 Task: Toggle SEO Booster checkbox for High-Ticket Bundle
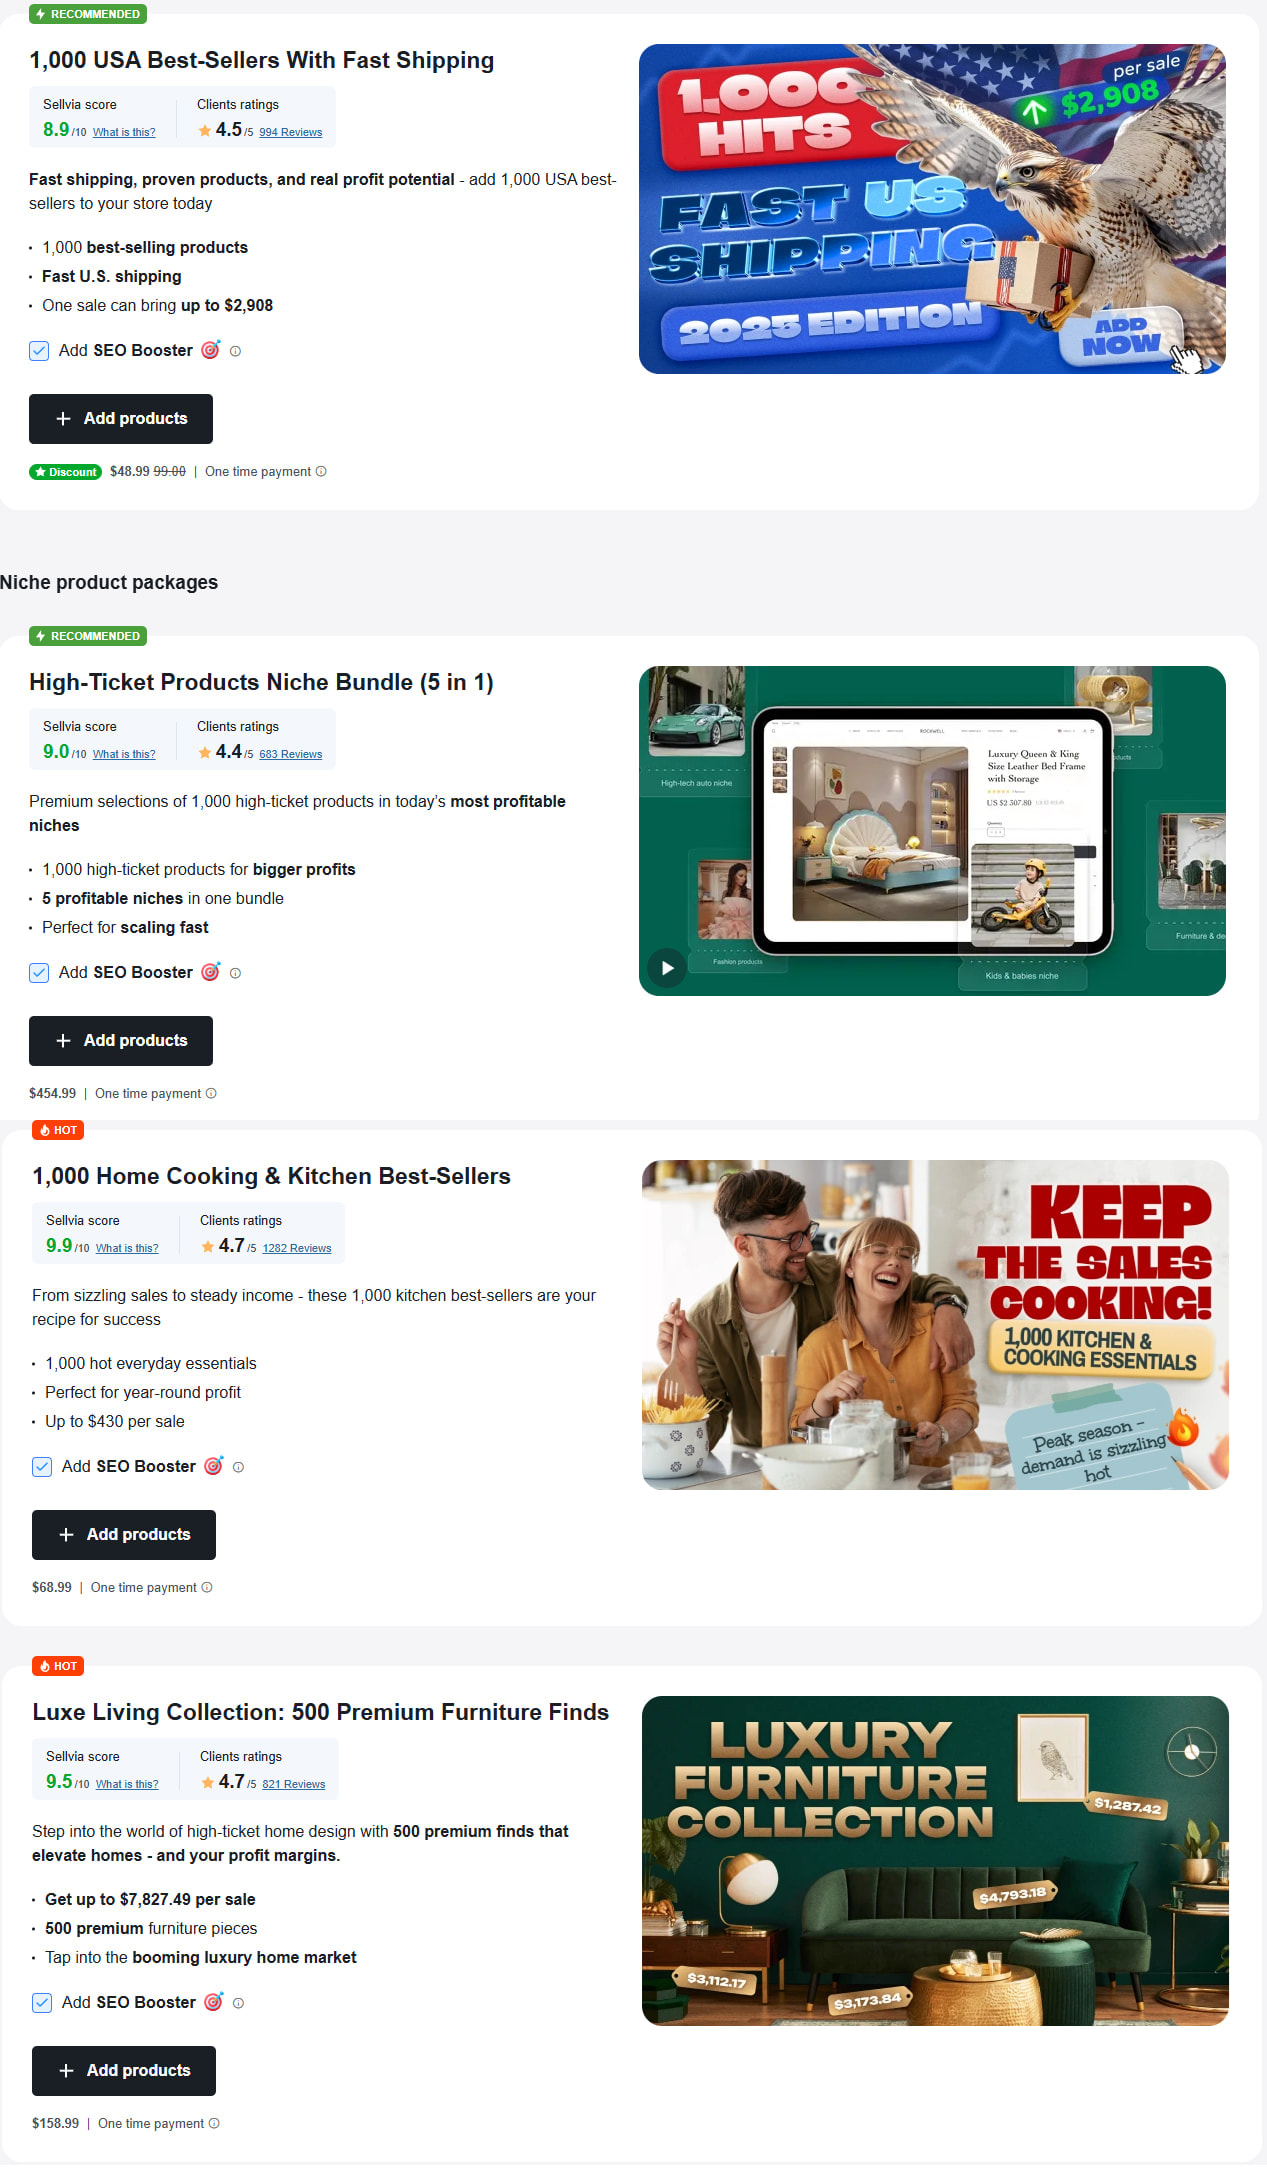click(x=39, y=973)
